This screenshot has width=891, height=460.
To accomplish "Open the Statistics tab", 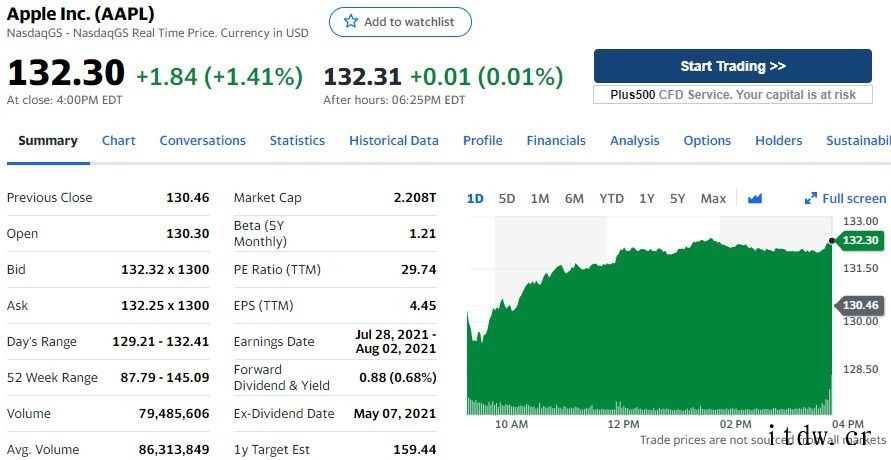I will click(297, 141).
